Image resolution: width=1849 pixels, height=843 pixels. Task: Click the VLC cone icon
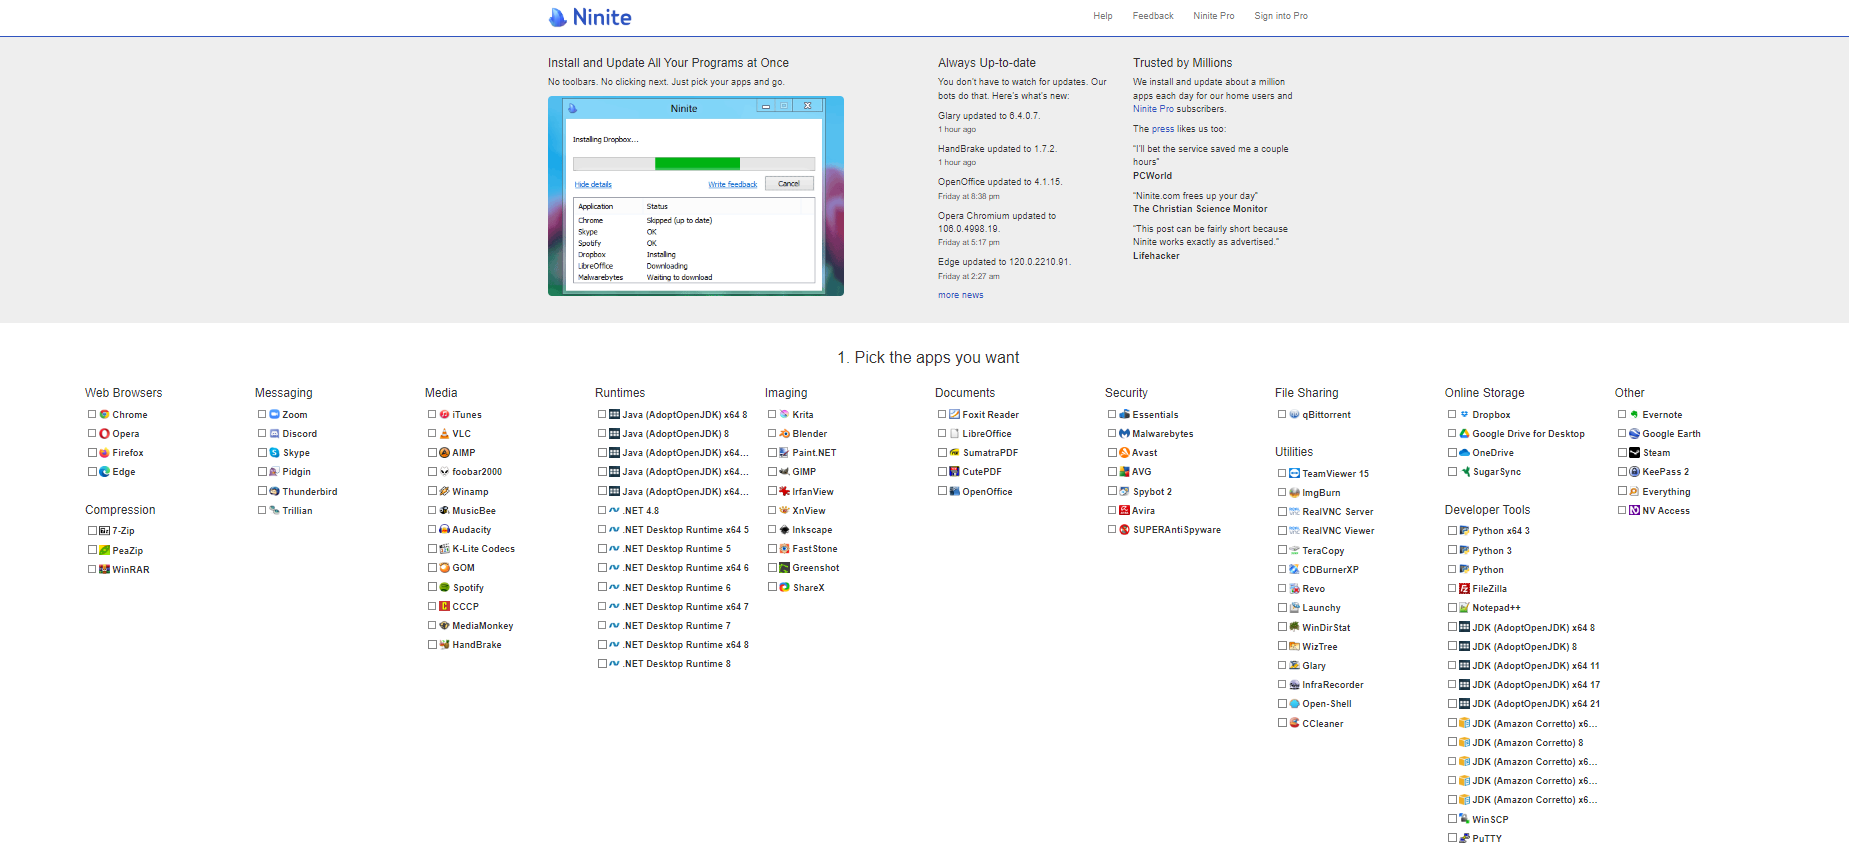(444, 434)
